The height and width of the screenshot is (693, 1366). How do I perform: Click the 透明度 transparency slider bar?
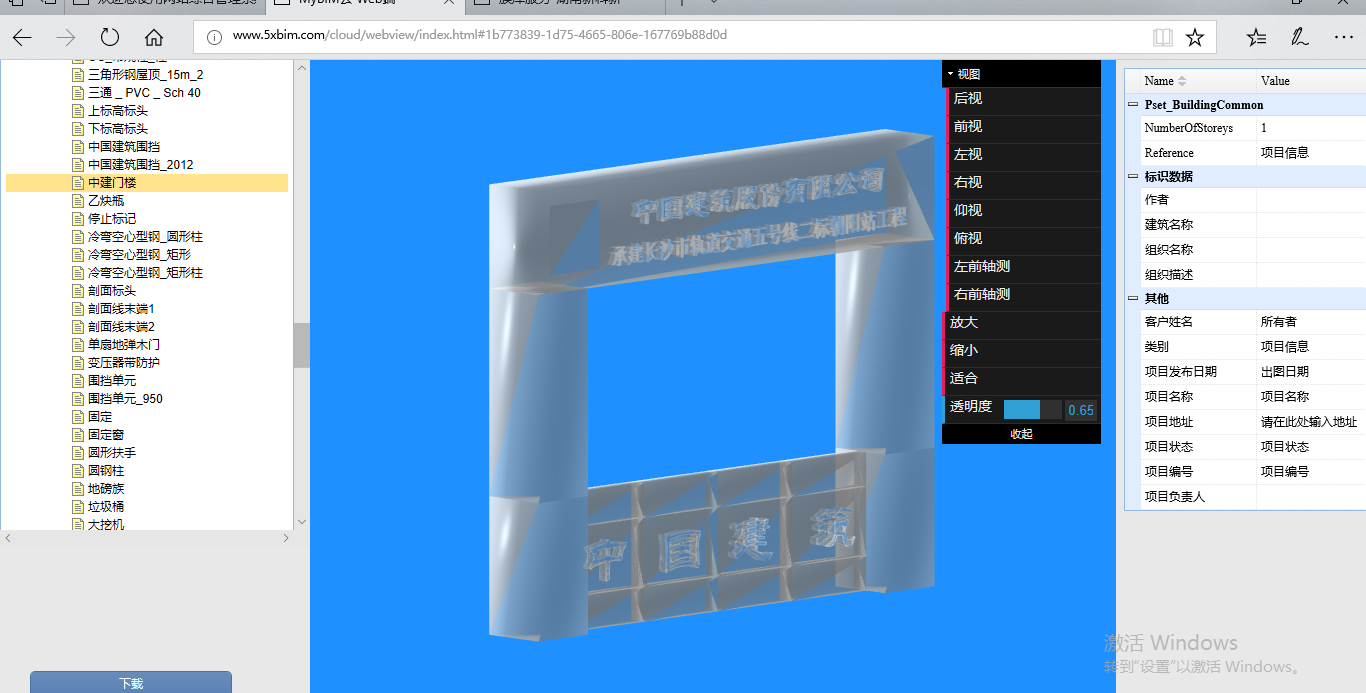coord(1032,409)
